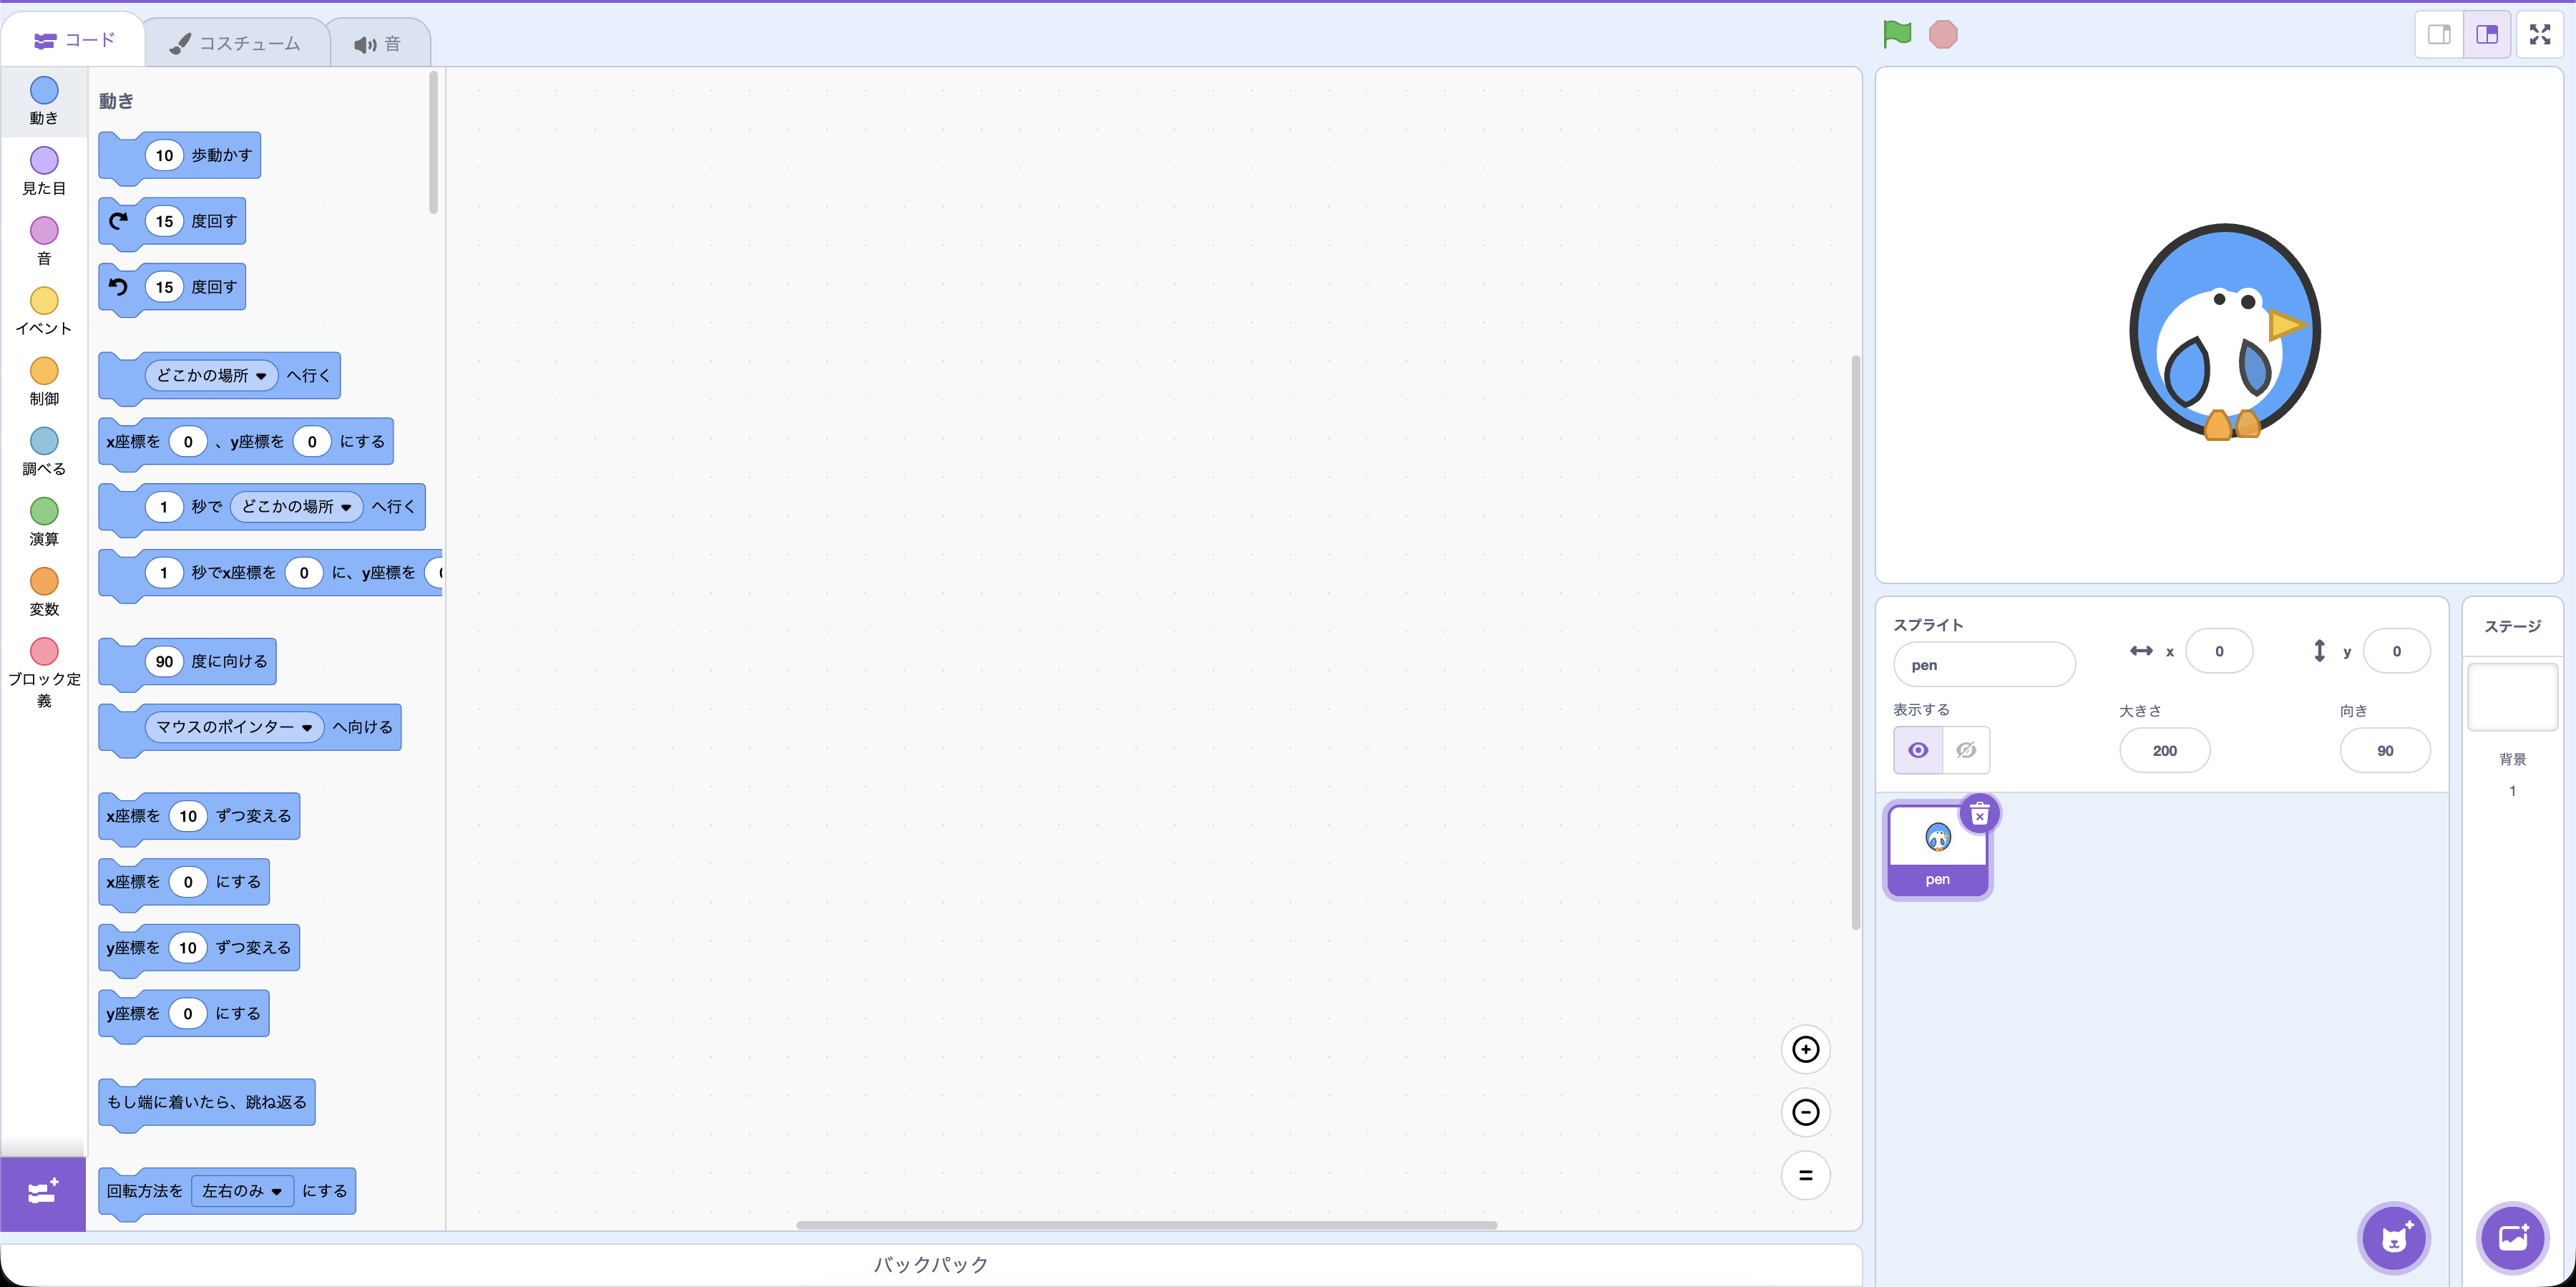Zoom out of the code workspace
Viewport: 2576px width, 1287px height.
coord(1805,1112)
